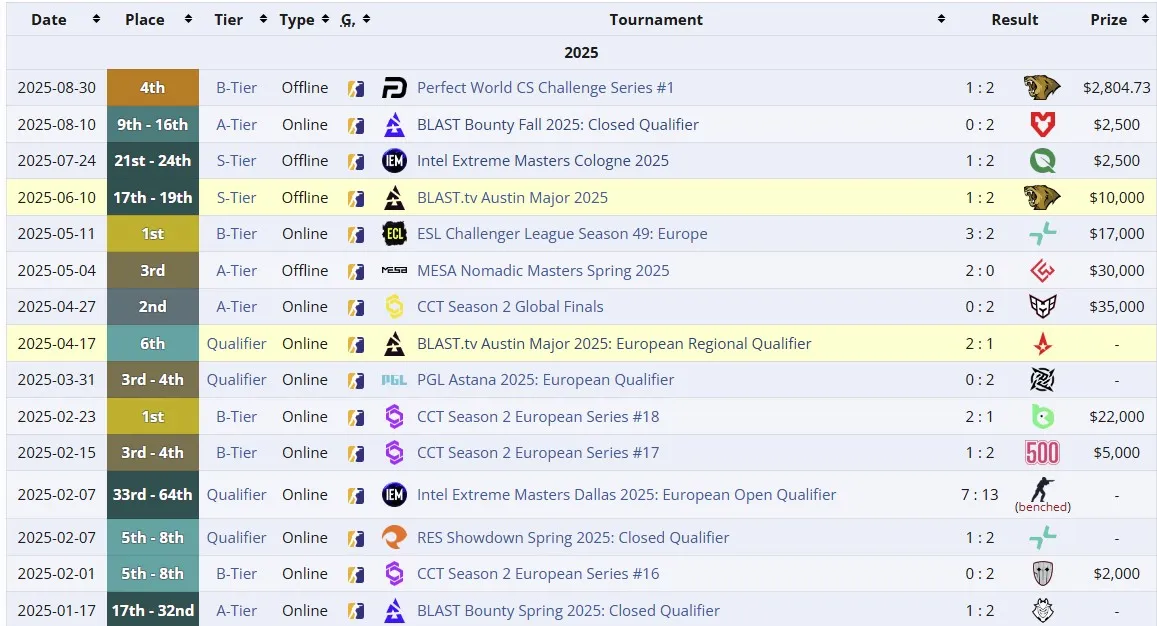Select the 4th place cell
The image size is (1157, 626).
click(x=153, y=88)
